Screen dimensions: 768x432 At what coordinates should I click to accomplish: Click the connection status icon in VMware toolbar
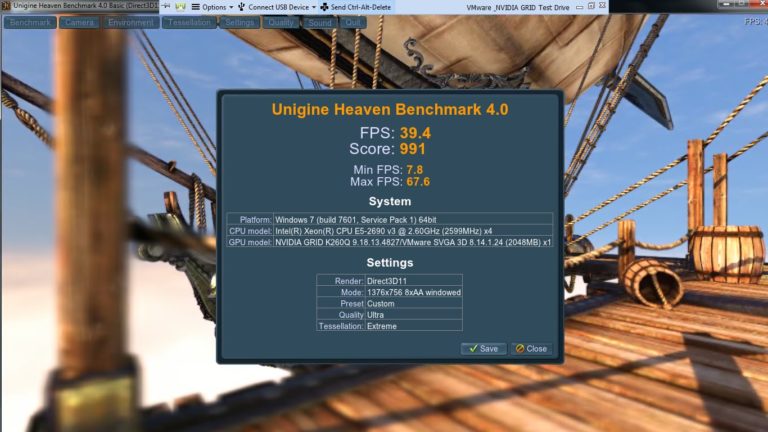coord(180,6)
